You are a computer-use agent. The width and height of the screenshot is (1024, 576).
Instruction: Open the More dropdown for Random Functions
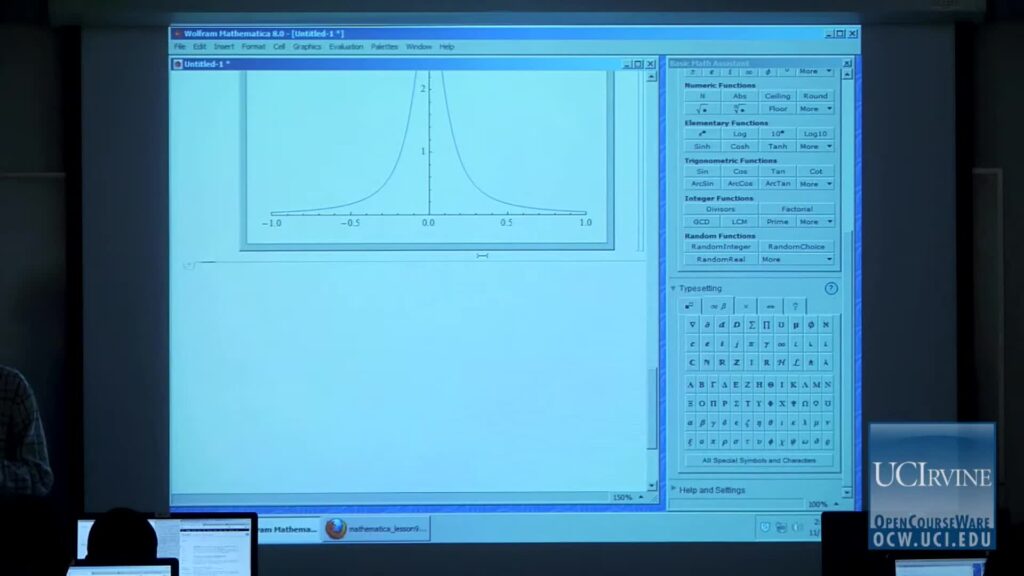click(796, 259)
